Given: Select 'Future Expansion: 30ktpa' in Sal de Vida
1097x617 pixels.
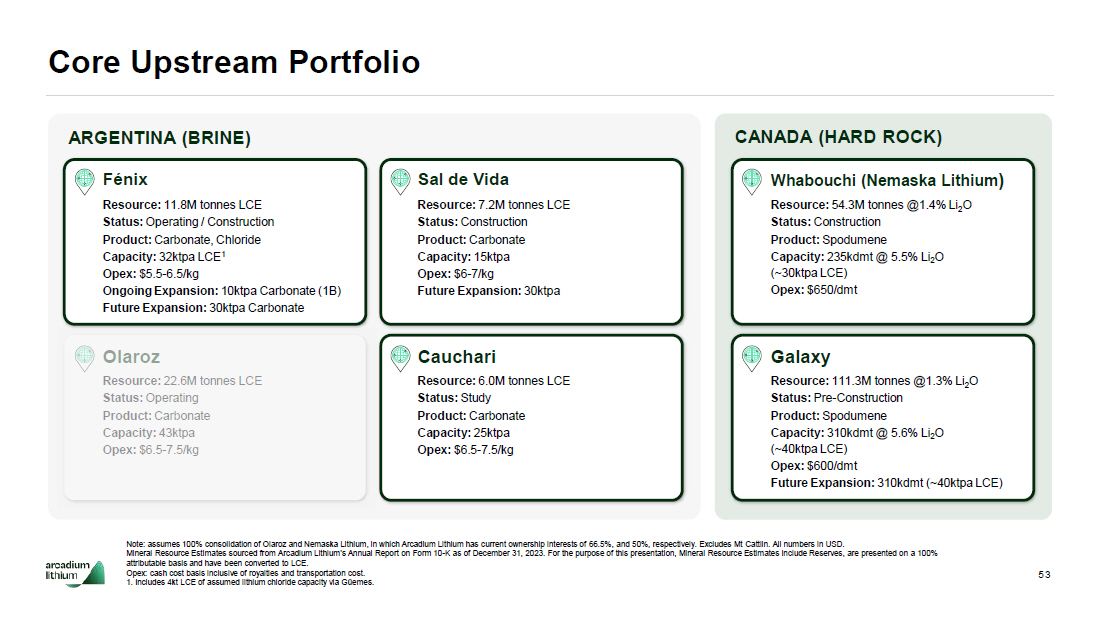Looking at the screenshot, I should (489, 290).
